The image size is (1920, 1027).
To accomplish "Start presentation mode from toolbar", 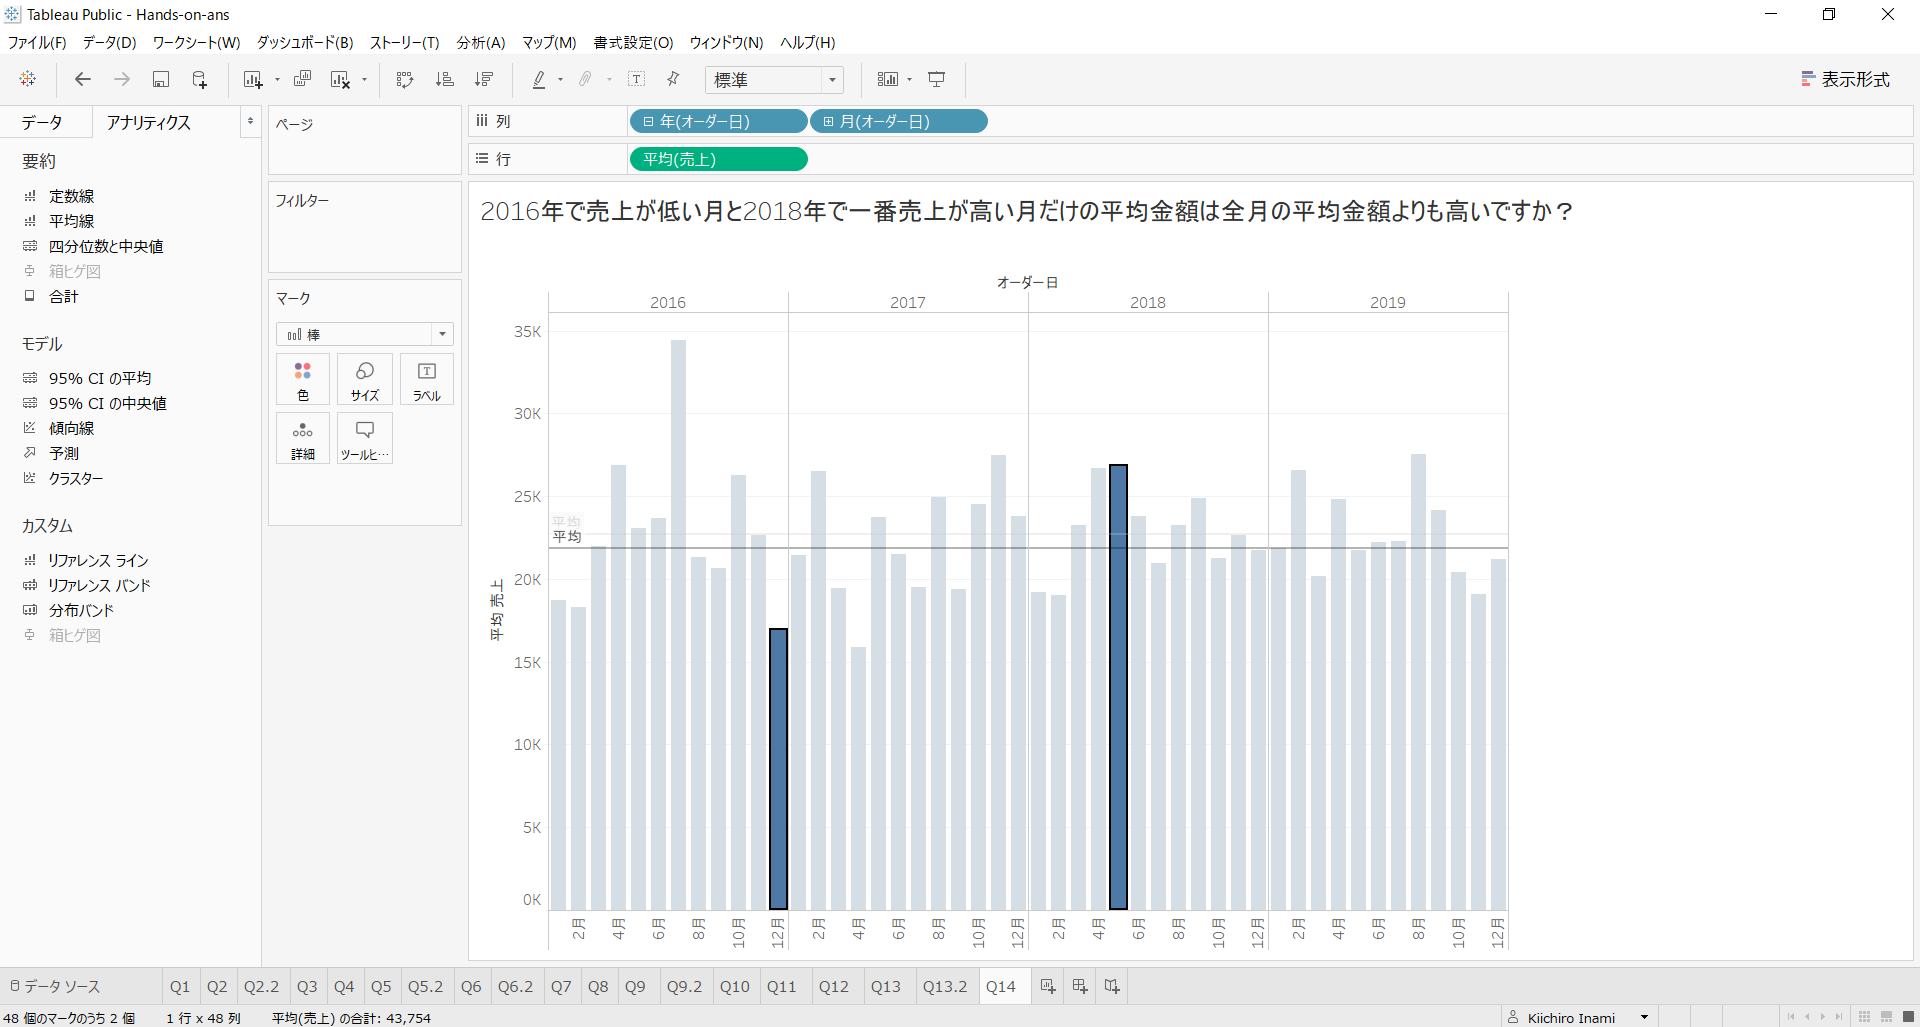I will [x=937, y=79].
